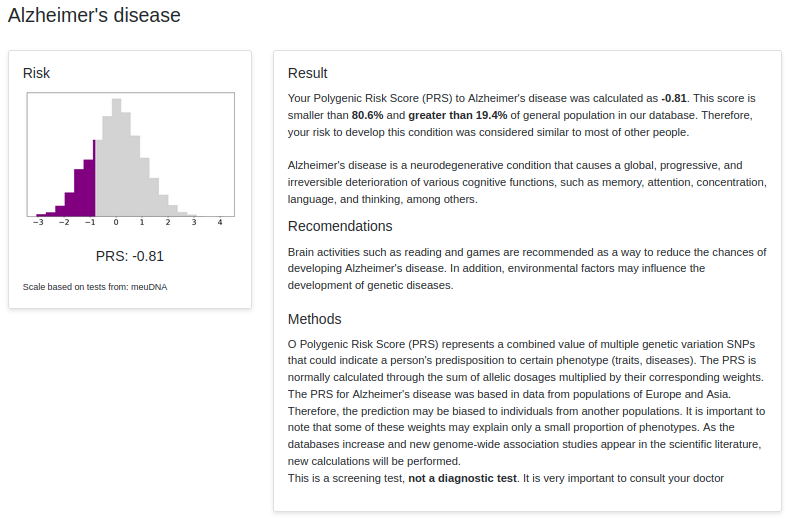789x523 pixels.
Task: Click the "Scale based on tests from: meuDNA" note
Action: tap(79, 287)
